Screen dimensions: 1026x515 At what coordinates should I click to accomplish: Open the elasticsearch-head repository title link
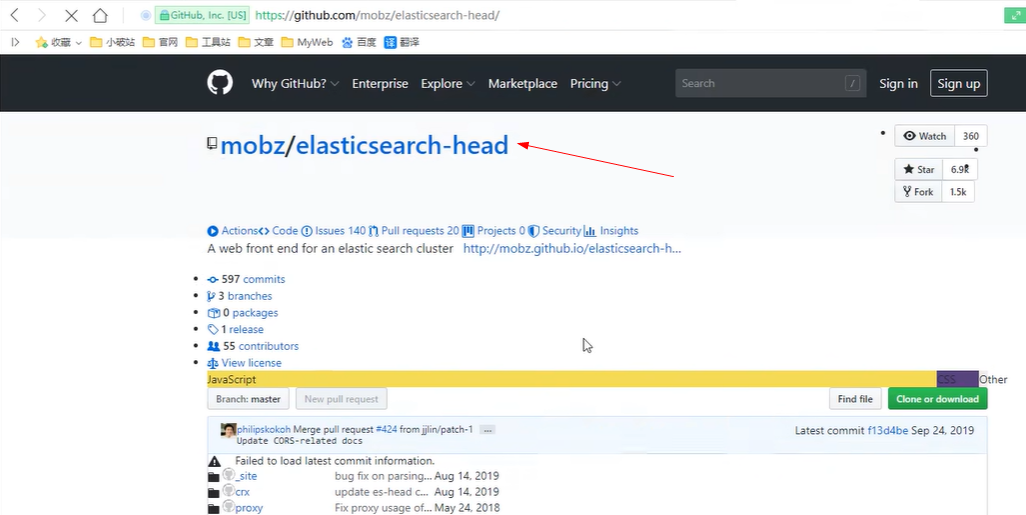(x=402, y=145)
